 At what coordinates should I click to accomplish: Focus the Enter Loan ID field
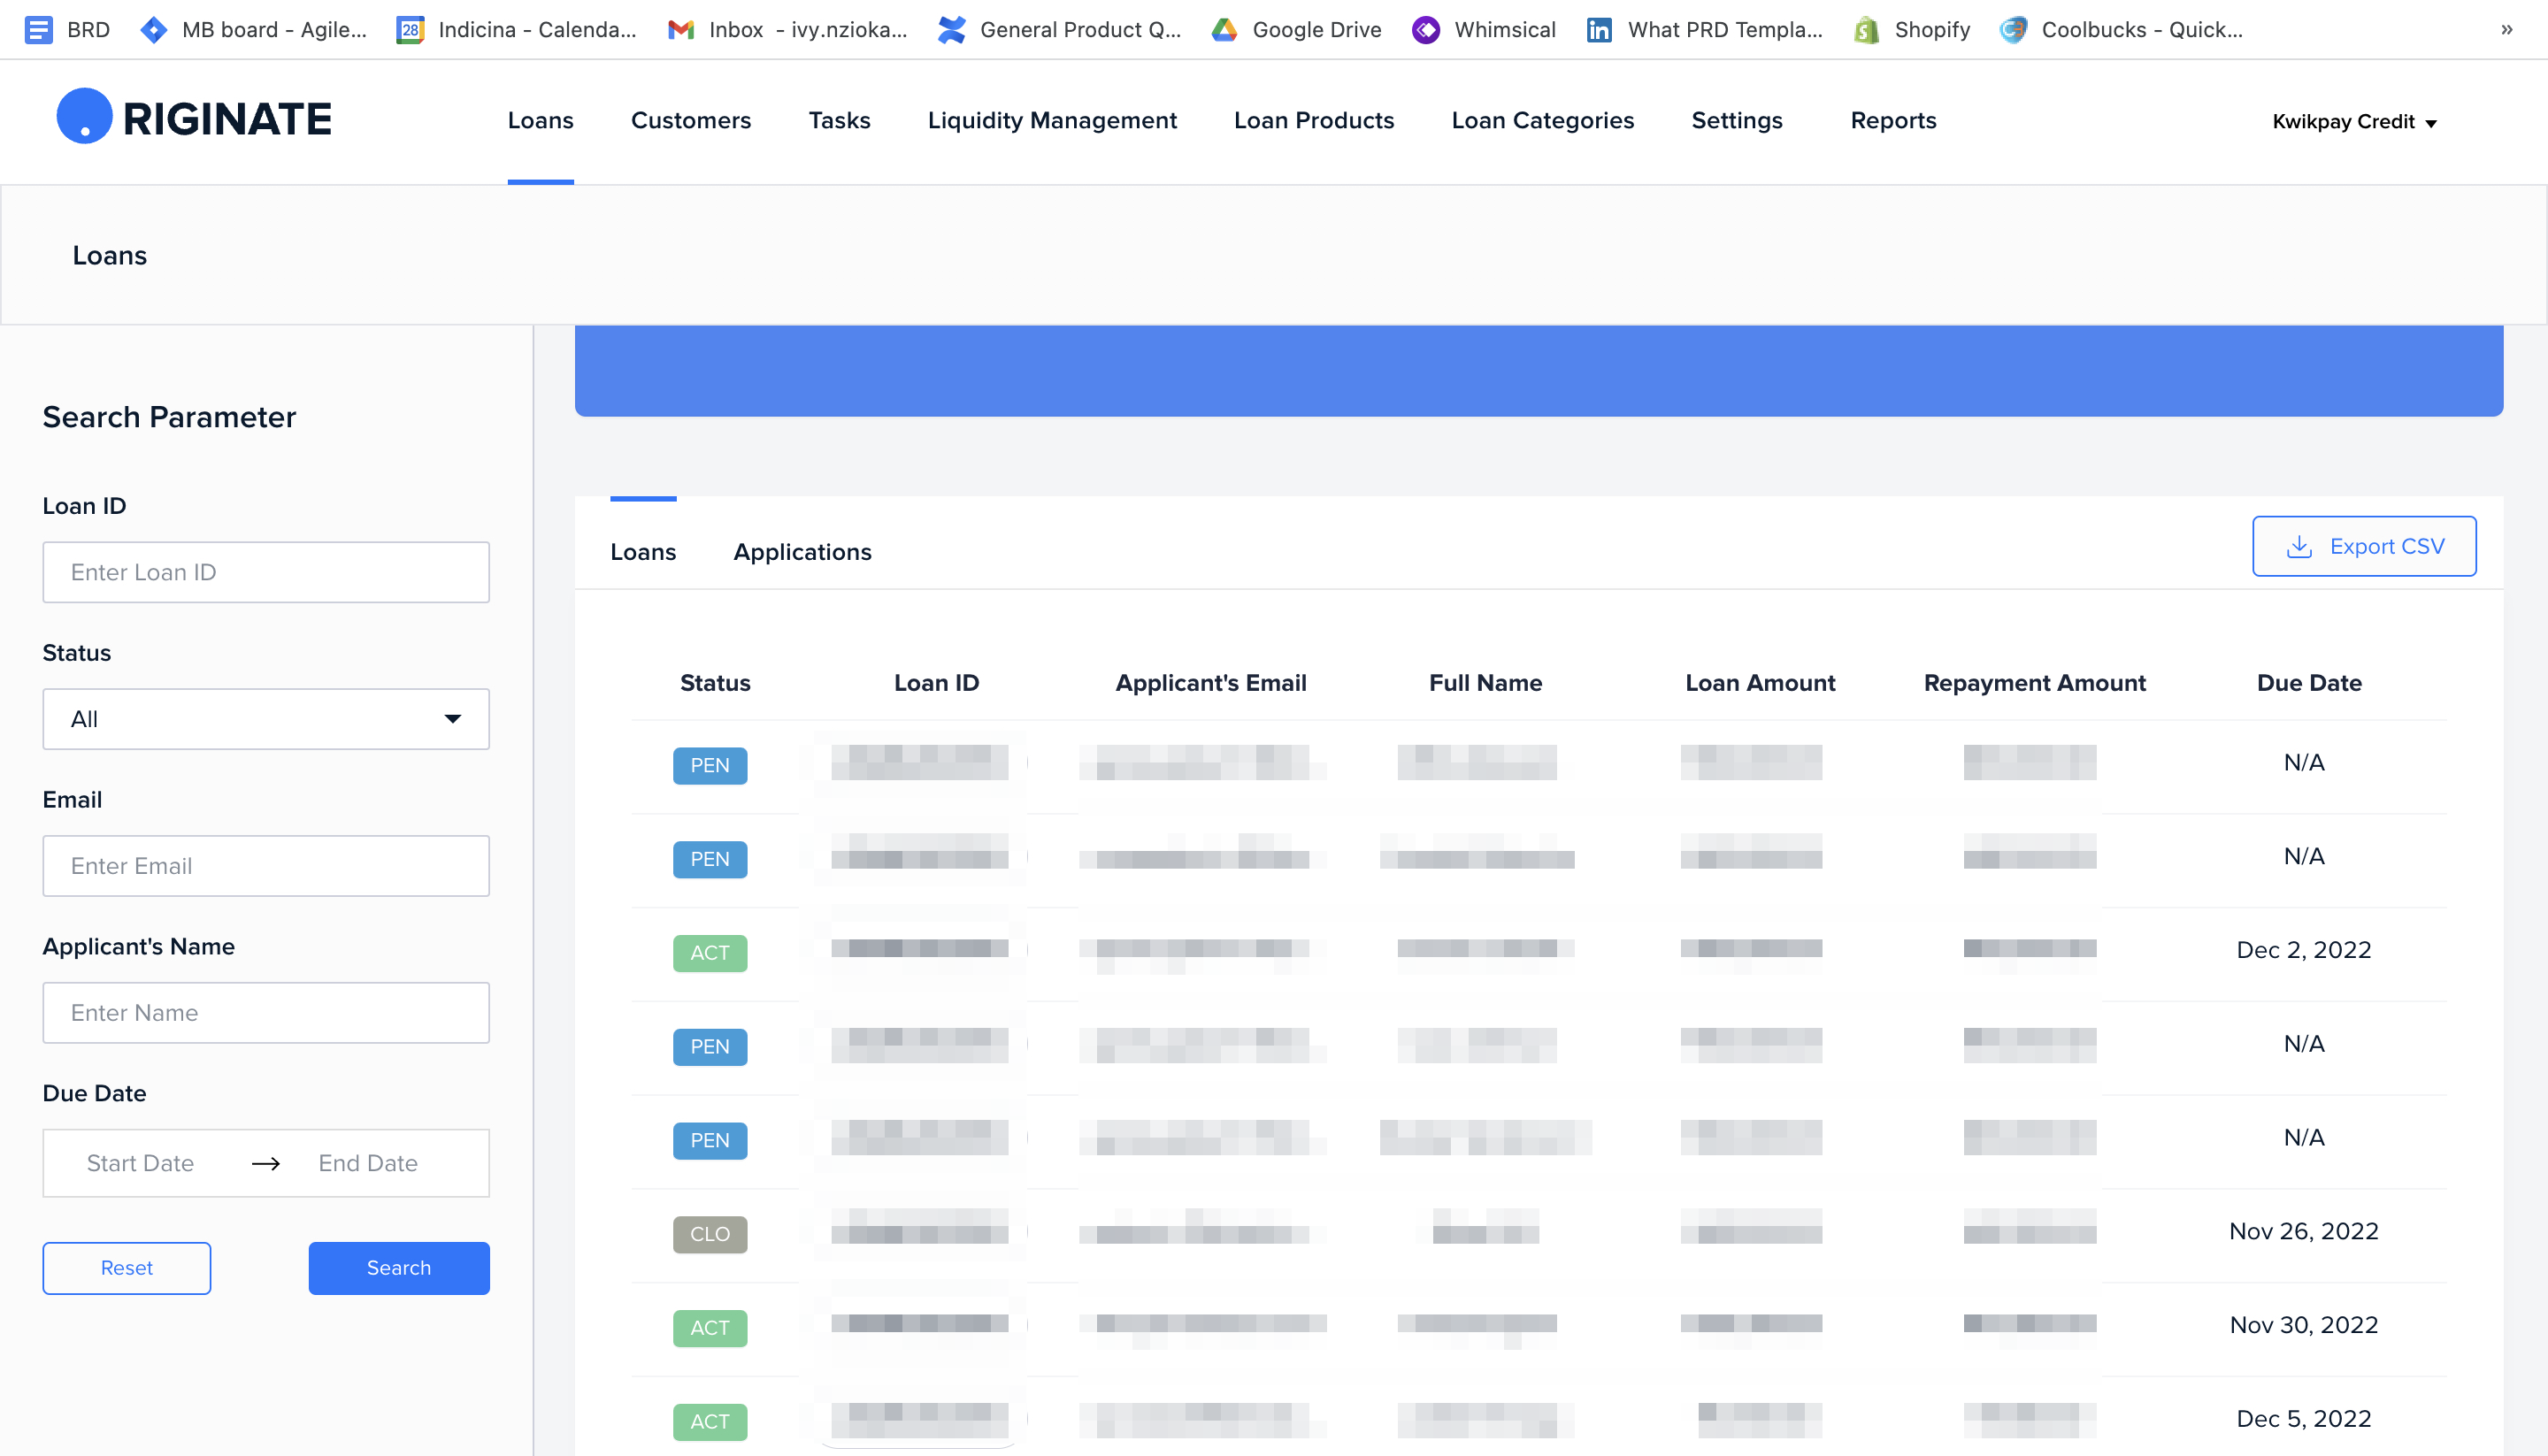coord(266,572)
